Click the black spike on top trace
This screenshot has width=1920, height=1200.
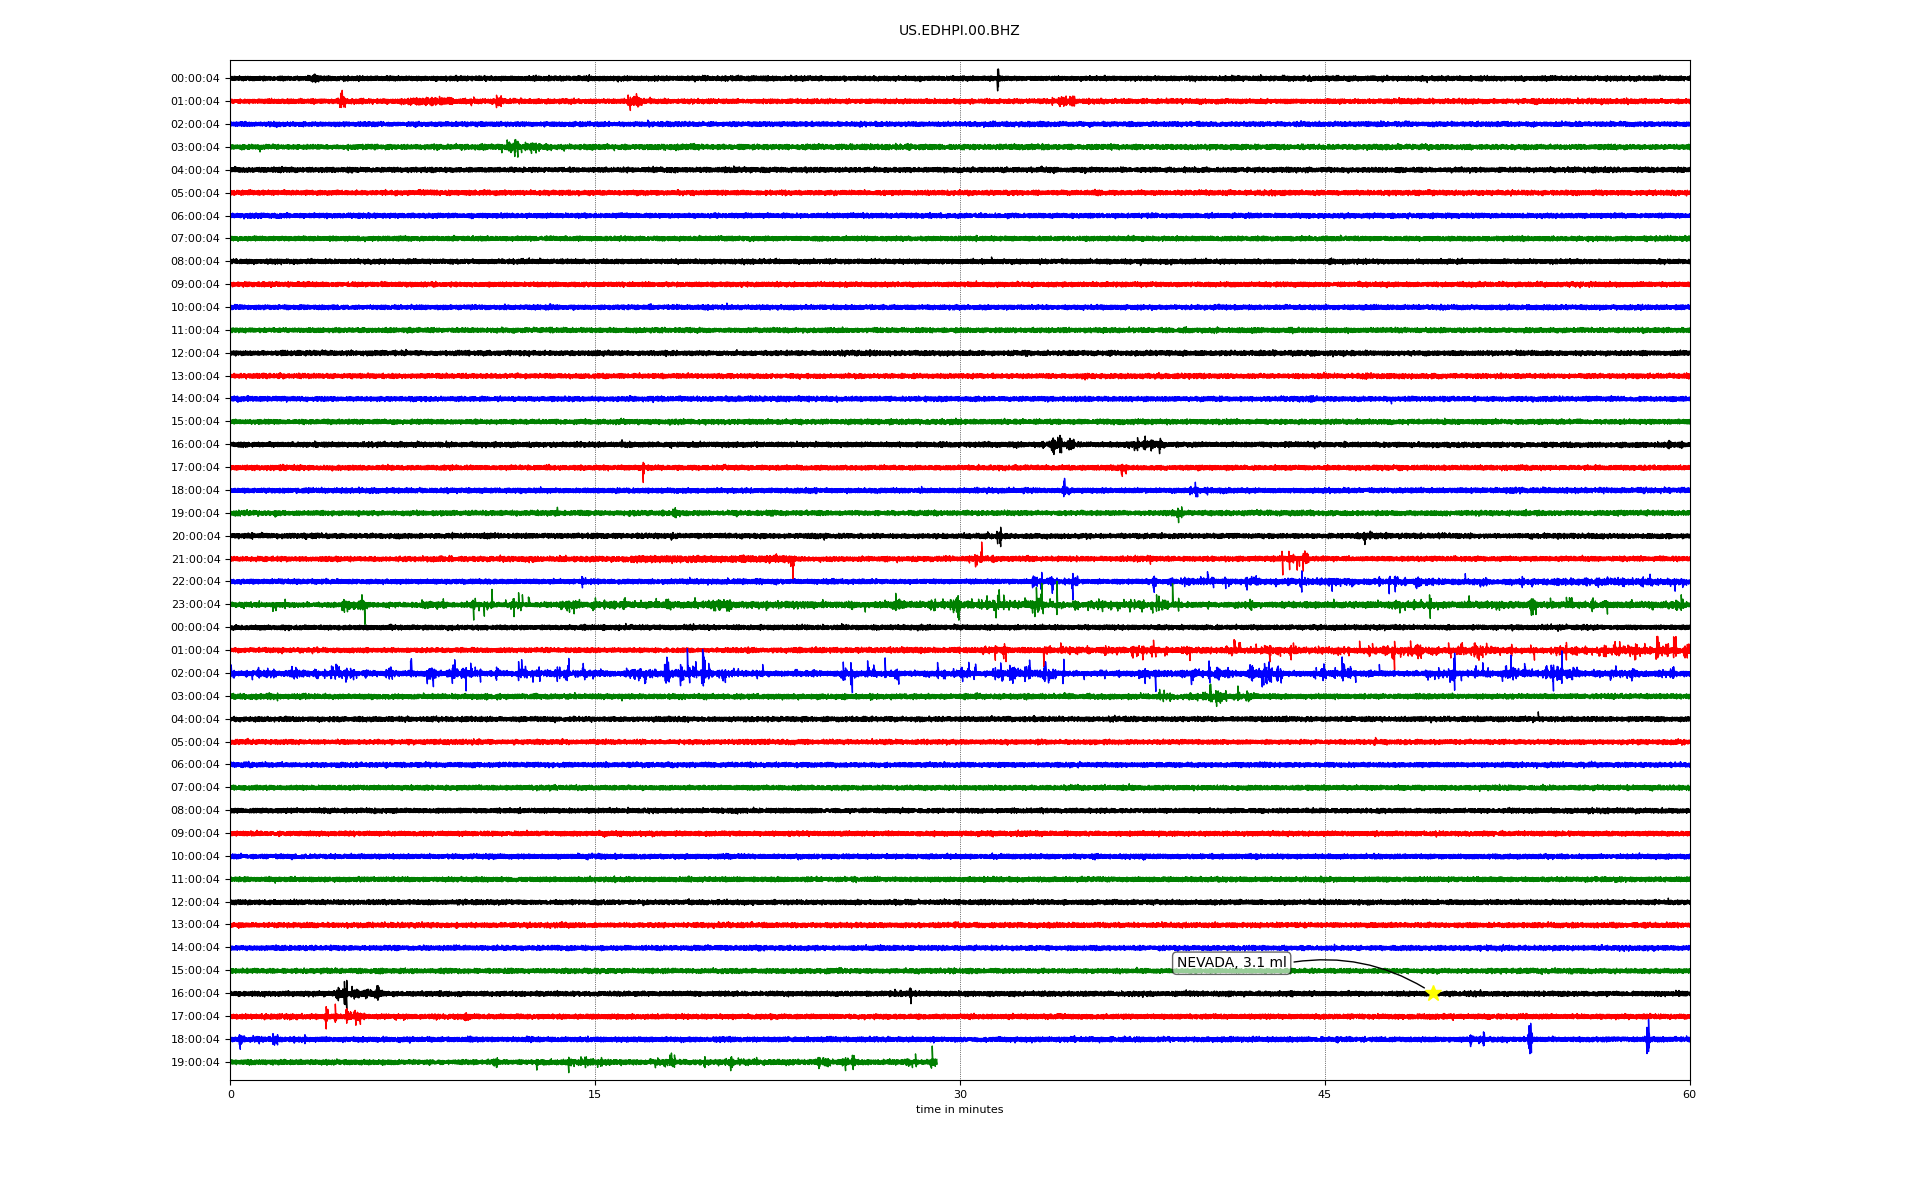(x=997, y=79)
